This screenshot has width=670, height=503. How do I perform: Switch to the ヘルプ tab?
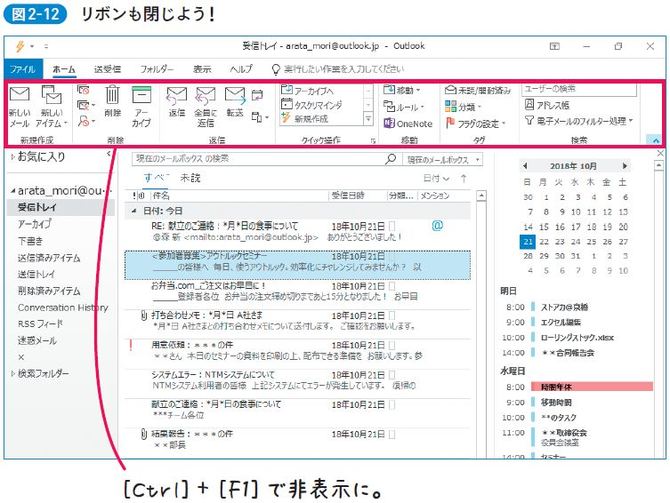241,69
